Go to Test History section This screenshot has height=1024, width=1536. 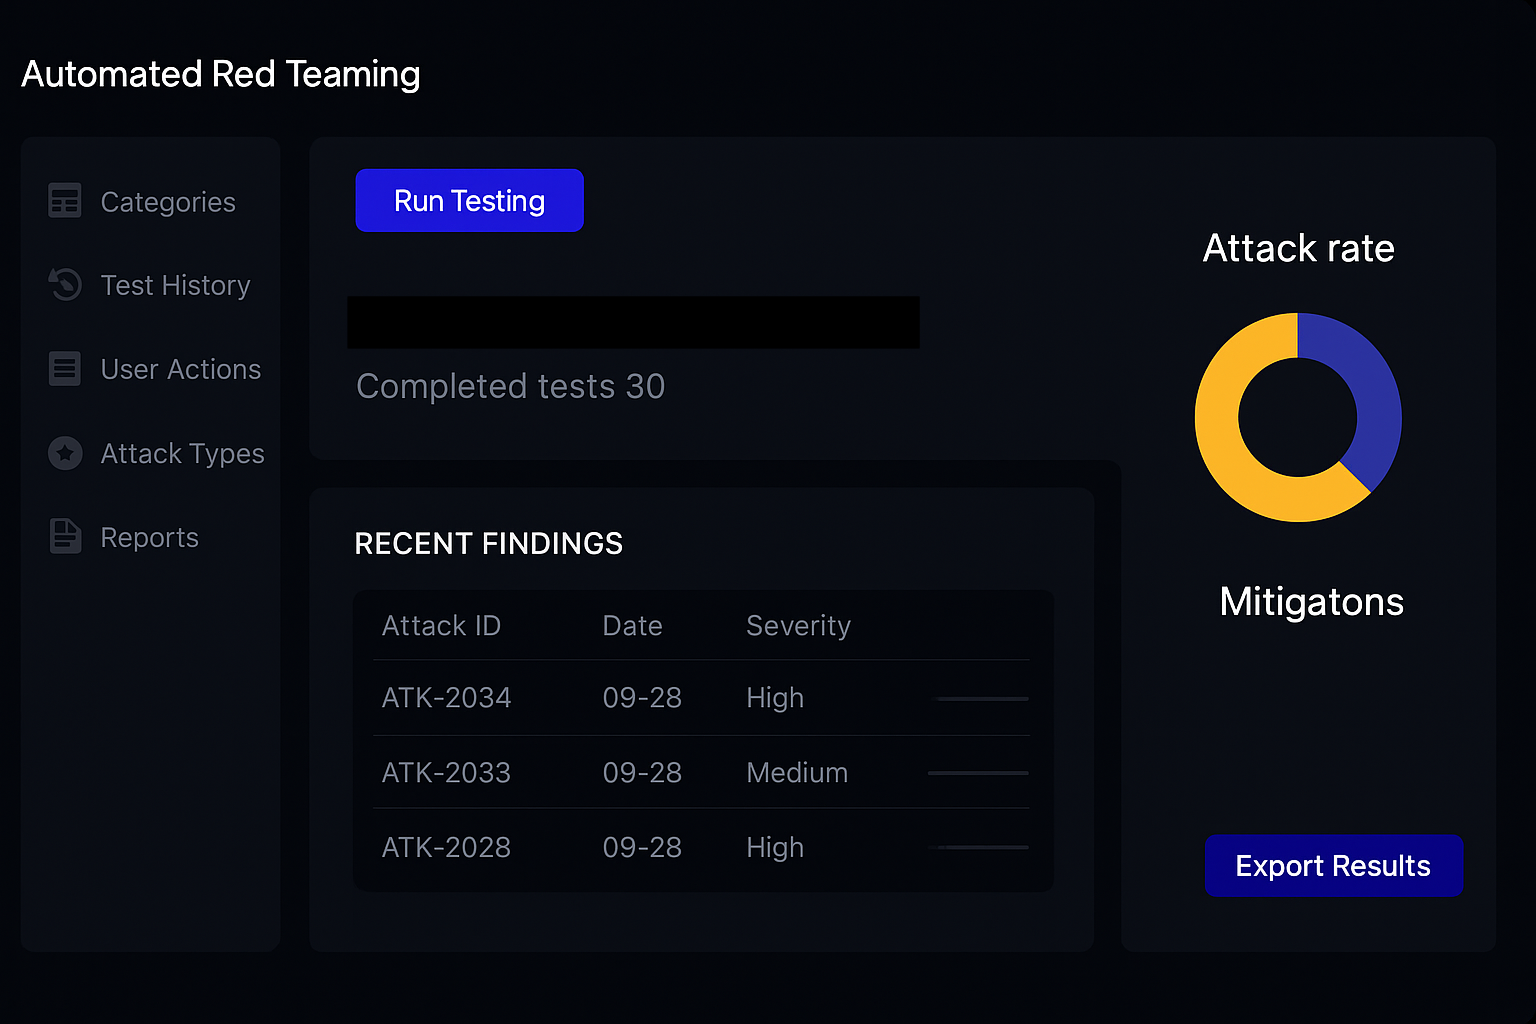tap(175, 286)
